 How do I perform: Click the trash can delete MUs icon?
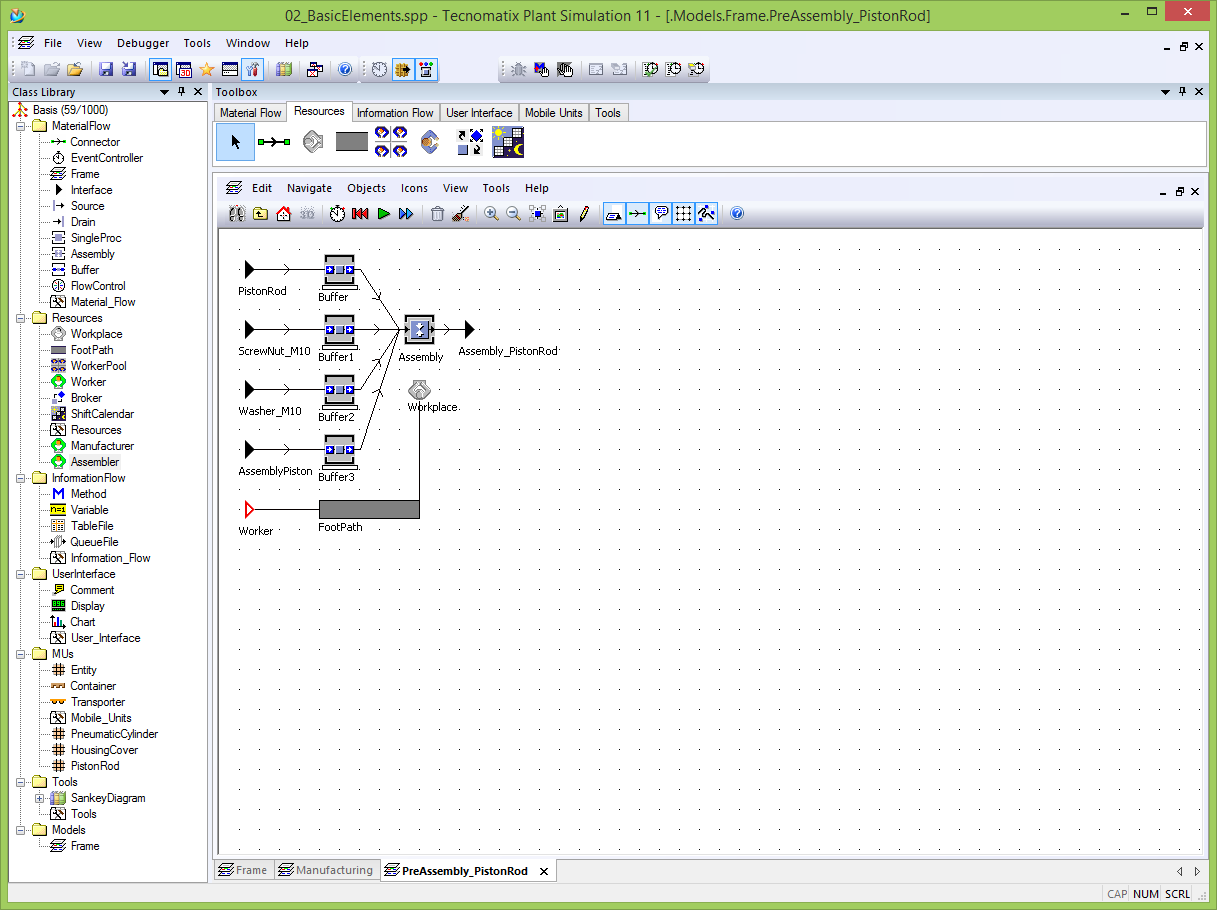437,214
